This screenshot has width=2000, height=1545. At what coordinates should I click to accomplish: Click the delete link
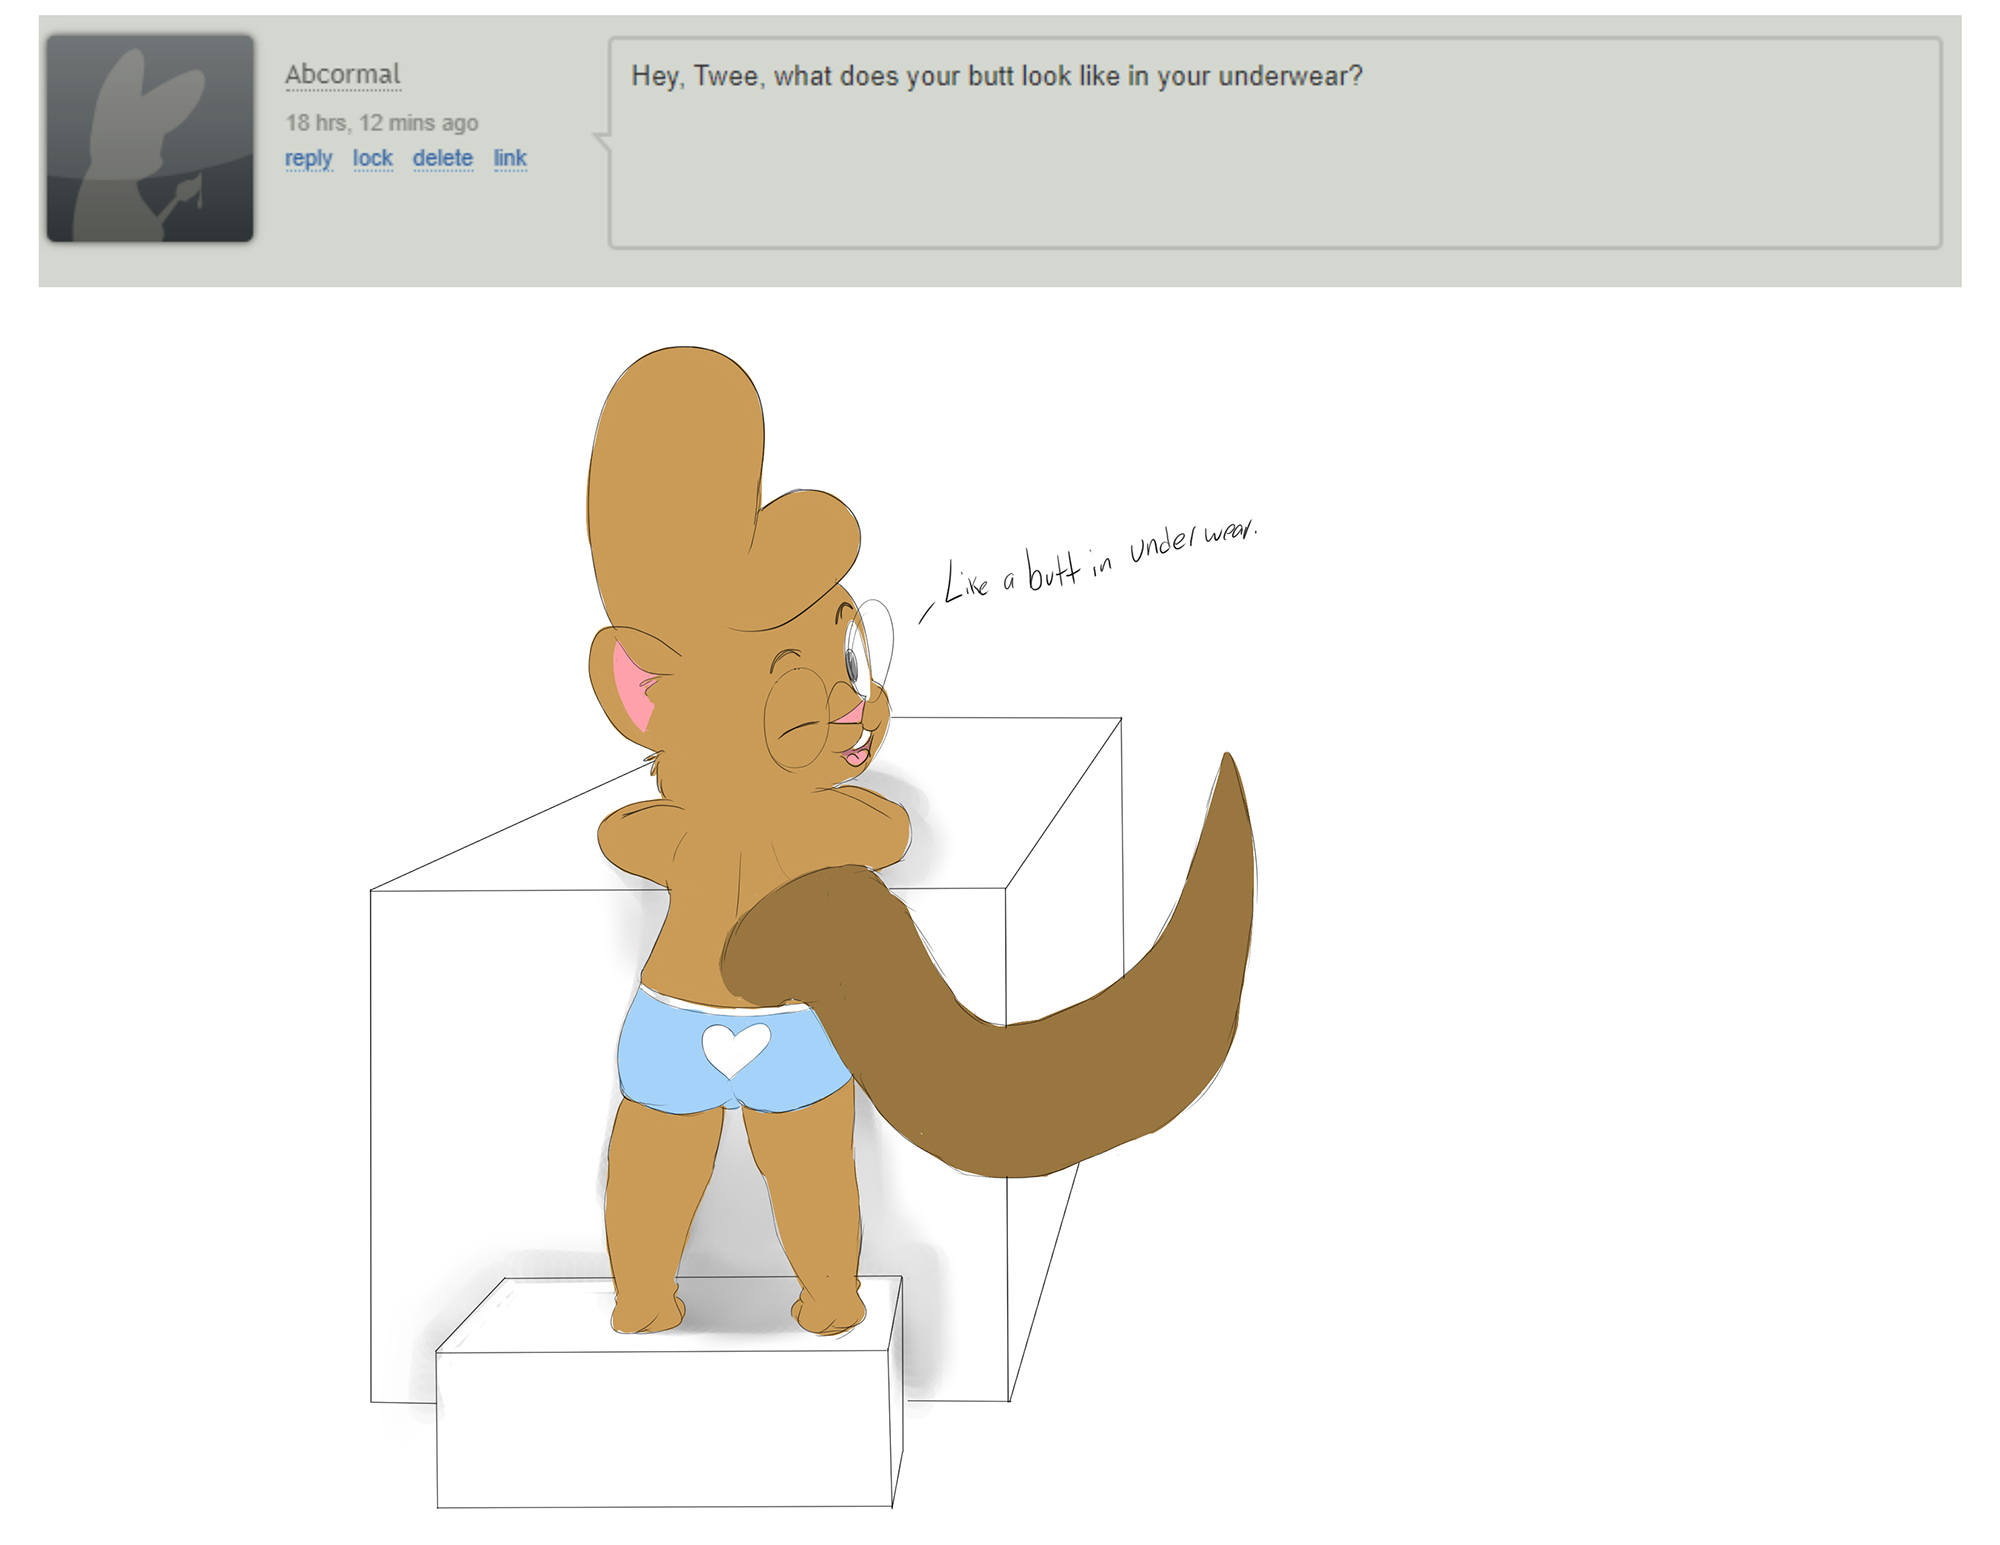point(442,158)
